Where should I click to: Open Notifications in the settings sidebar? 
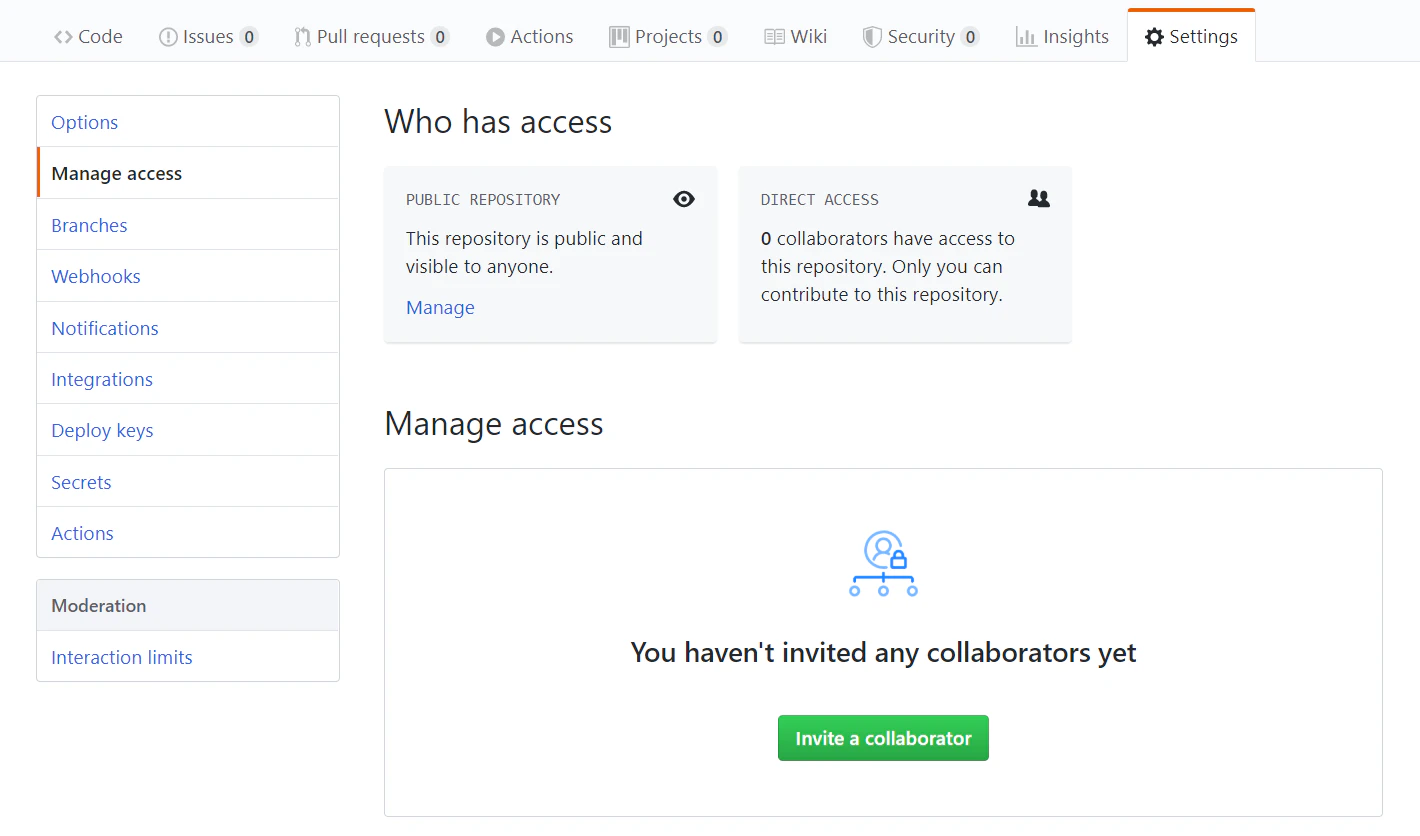pos(188,328)
